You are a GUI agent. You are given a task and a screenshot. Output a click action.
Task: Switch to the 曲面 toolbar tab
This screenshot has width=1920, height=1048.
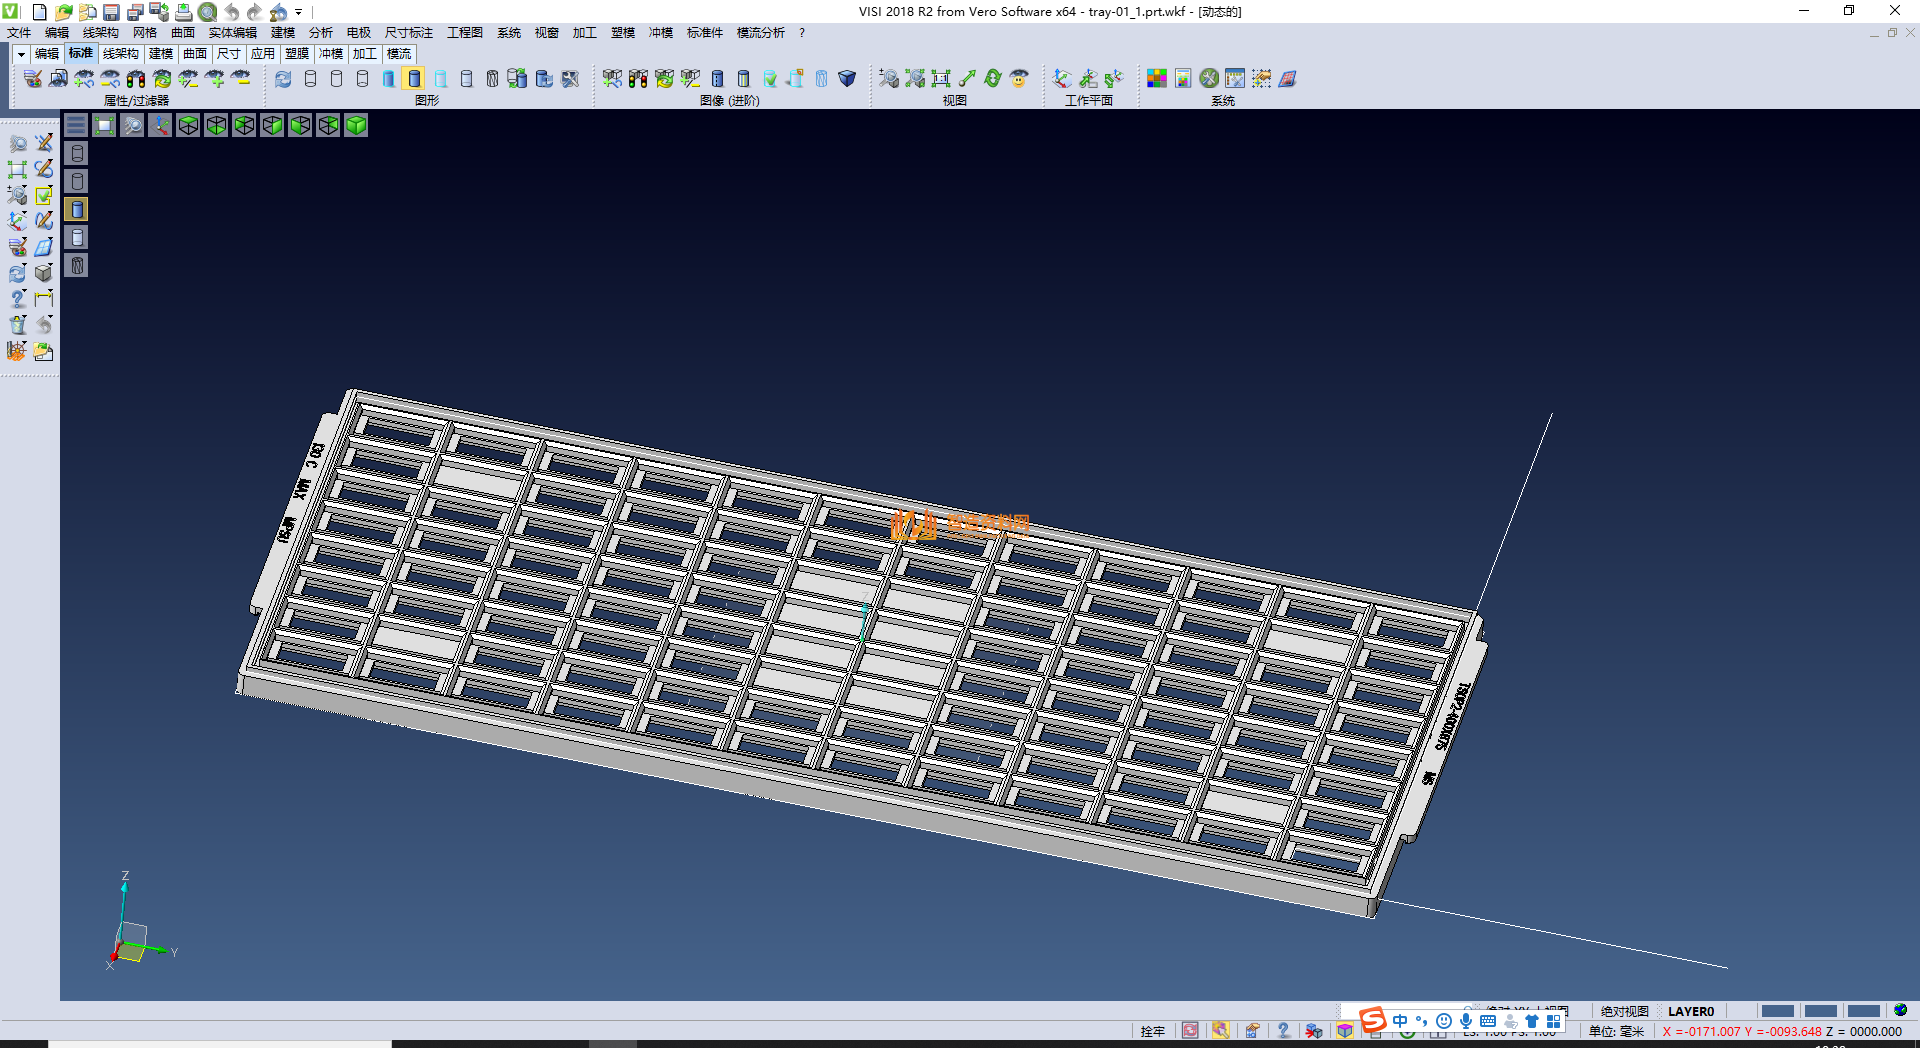click(x=194, y=54)
